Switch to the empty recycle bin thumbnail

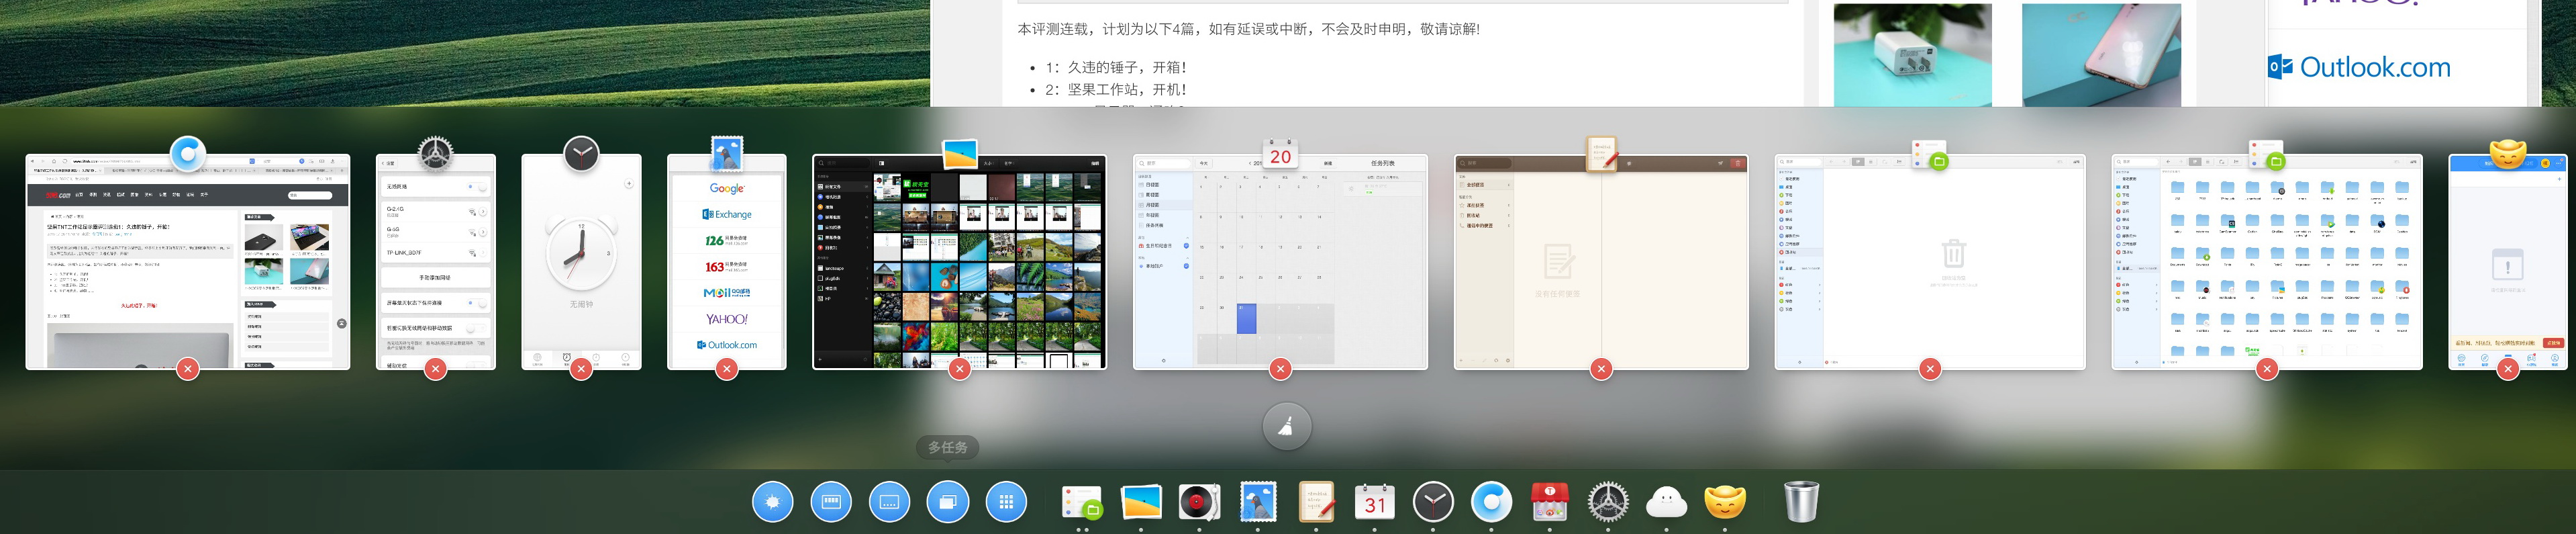pyautogui.click(x=1930, y=262)
